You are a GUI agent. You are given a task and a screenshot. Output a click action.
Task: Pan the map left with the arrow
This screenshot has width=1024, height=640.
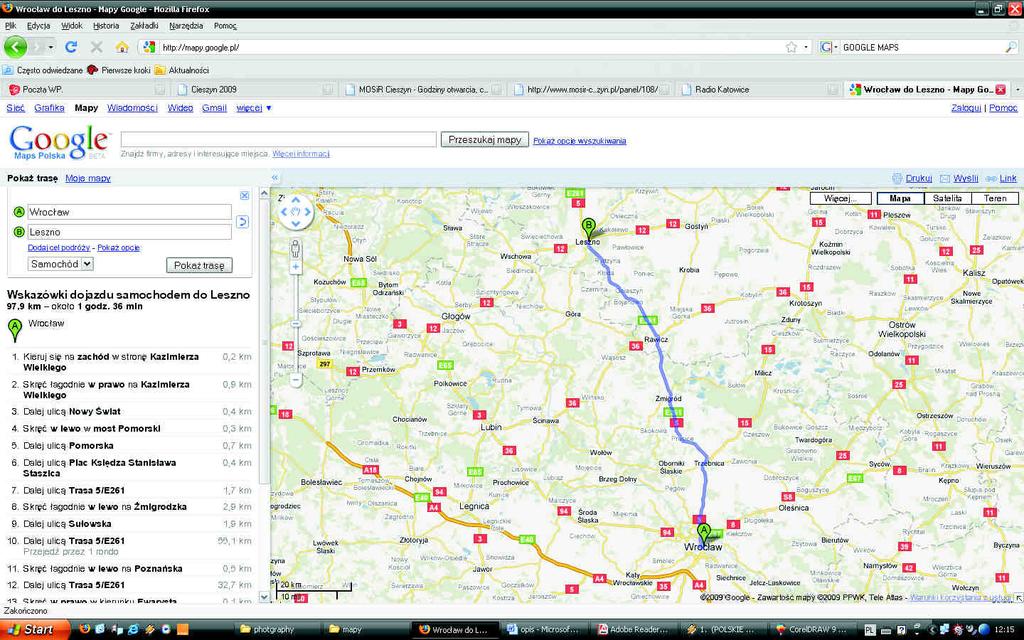284,212
